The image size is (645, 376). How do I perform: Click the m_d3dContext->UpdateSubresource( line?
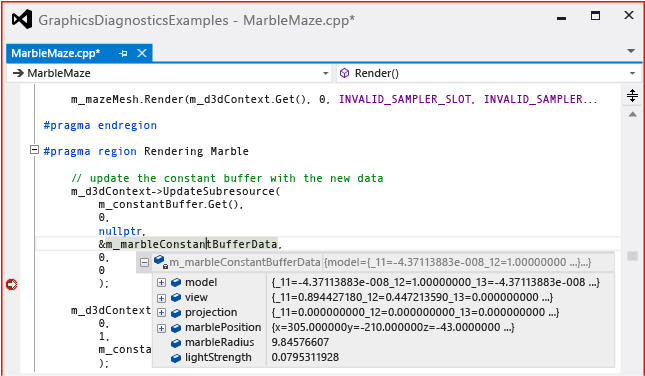pyautogui.click(x=176, y=191)
